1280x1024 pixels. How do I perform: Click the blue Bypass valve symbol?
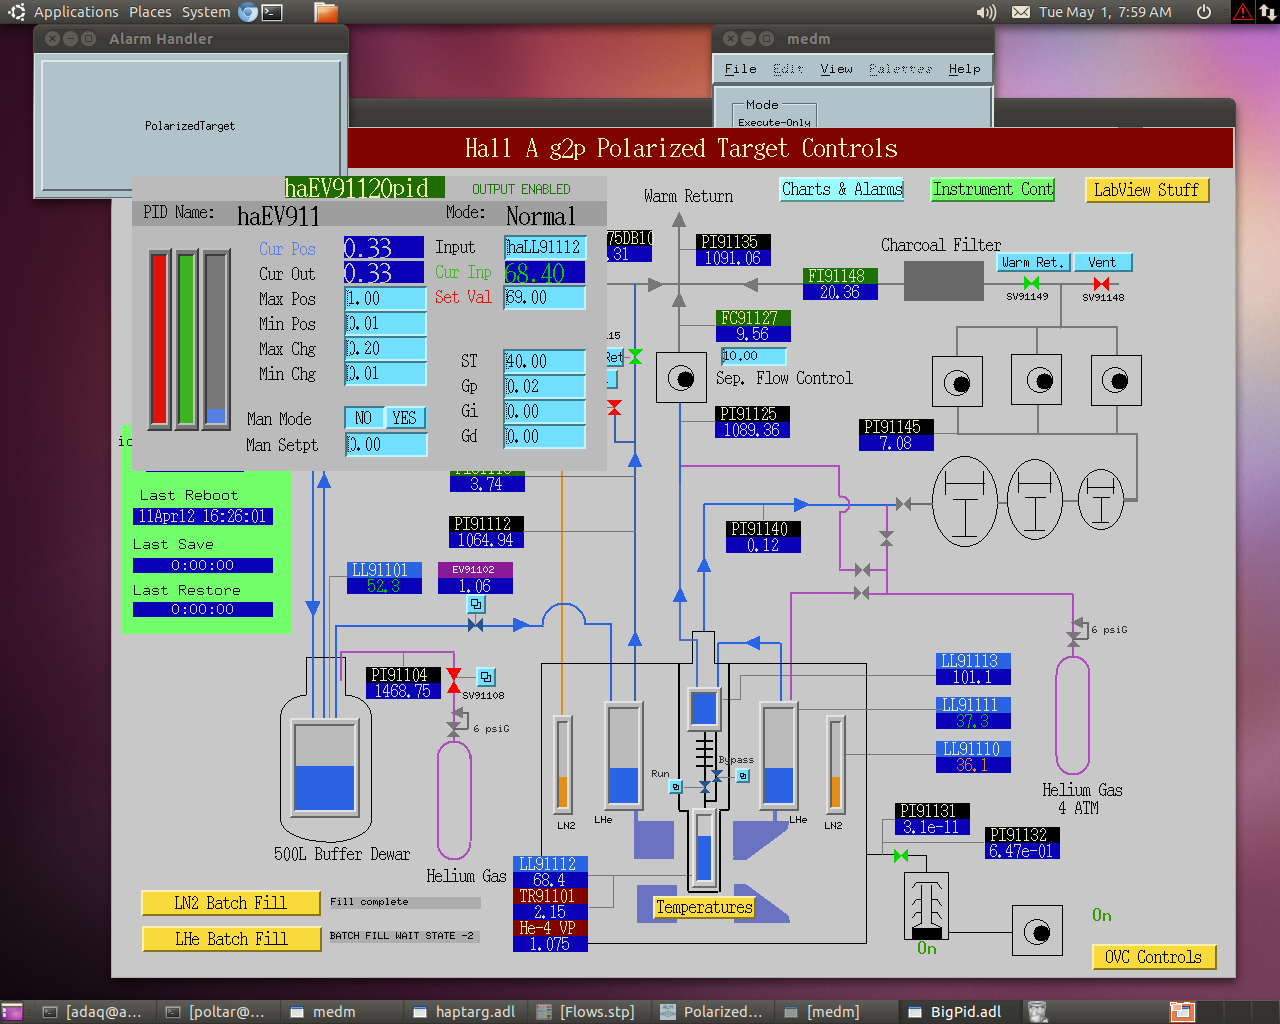pos(717,776)
